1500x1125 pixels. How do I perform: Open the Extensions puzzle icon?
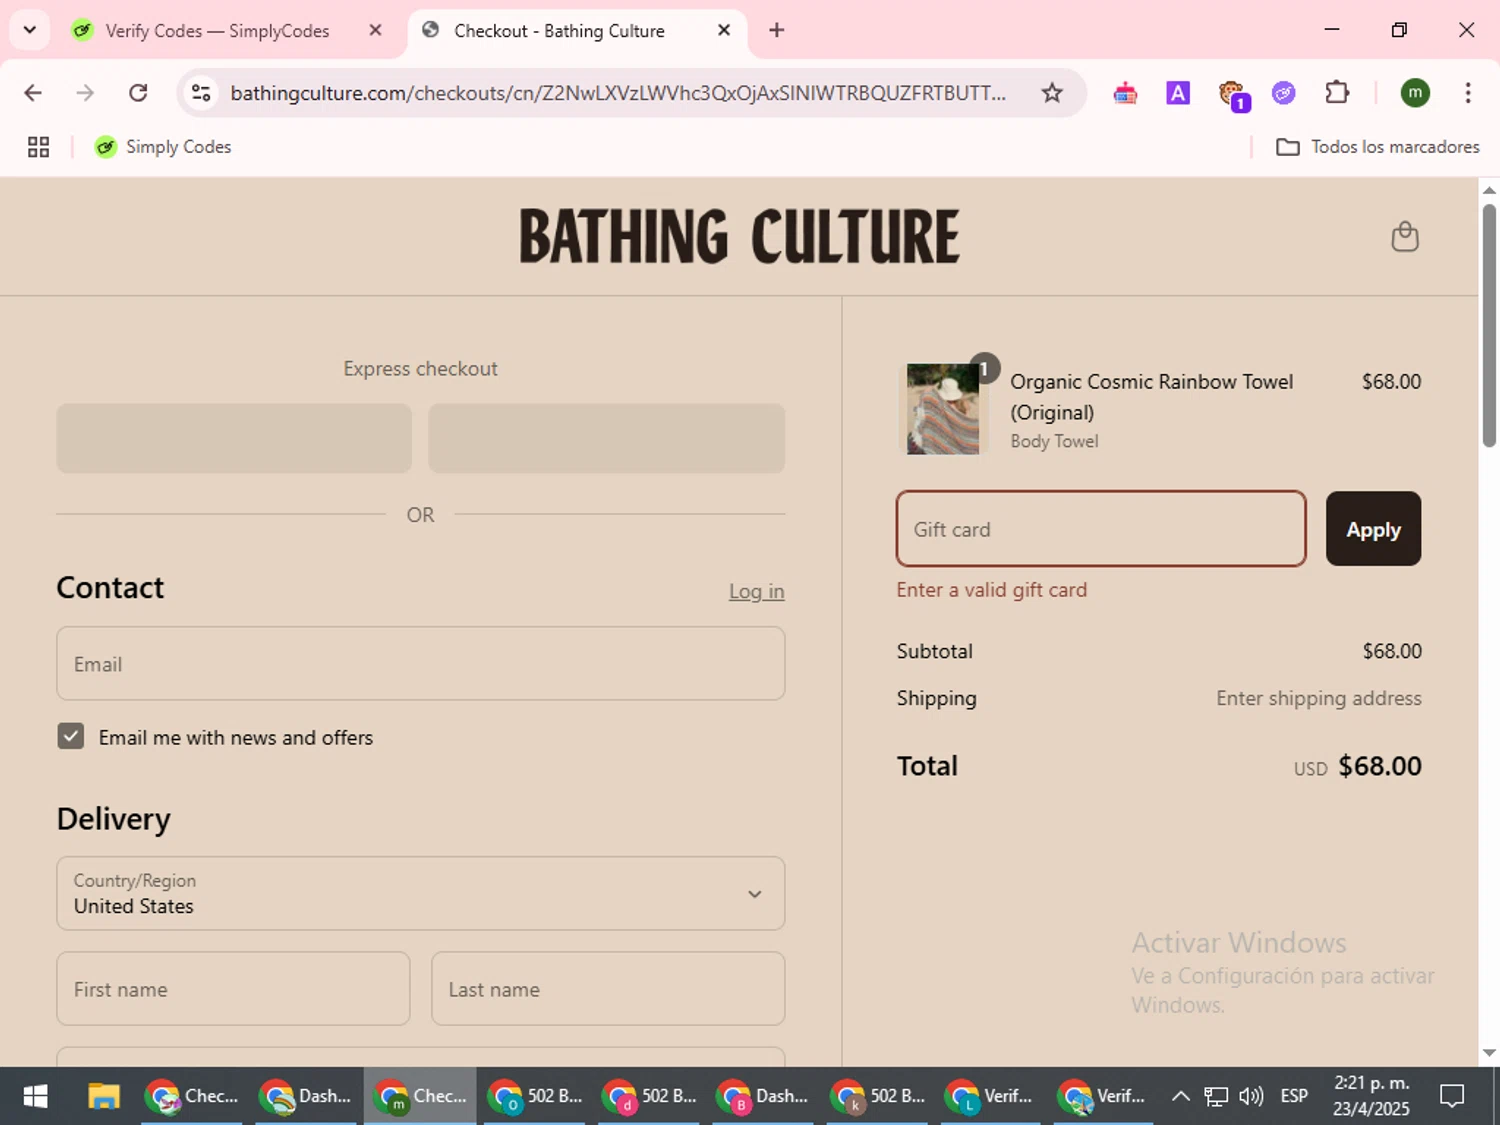pyautogui.click(x=1337, y=93)
